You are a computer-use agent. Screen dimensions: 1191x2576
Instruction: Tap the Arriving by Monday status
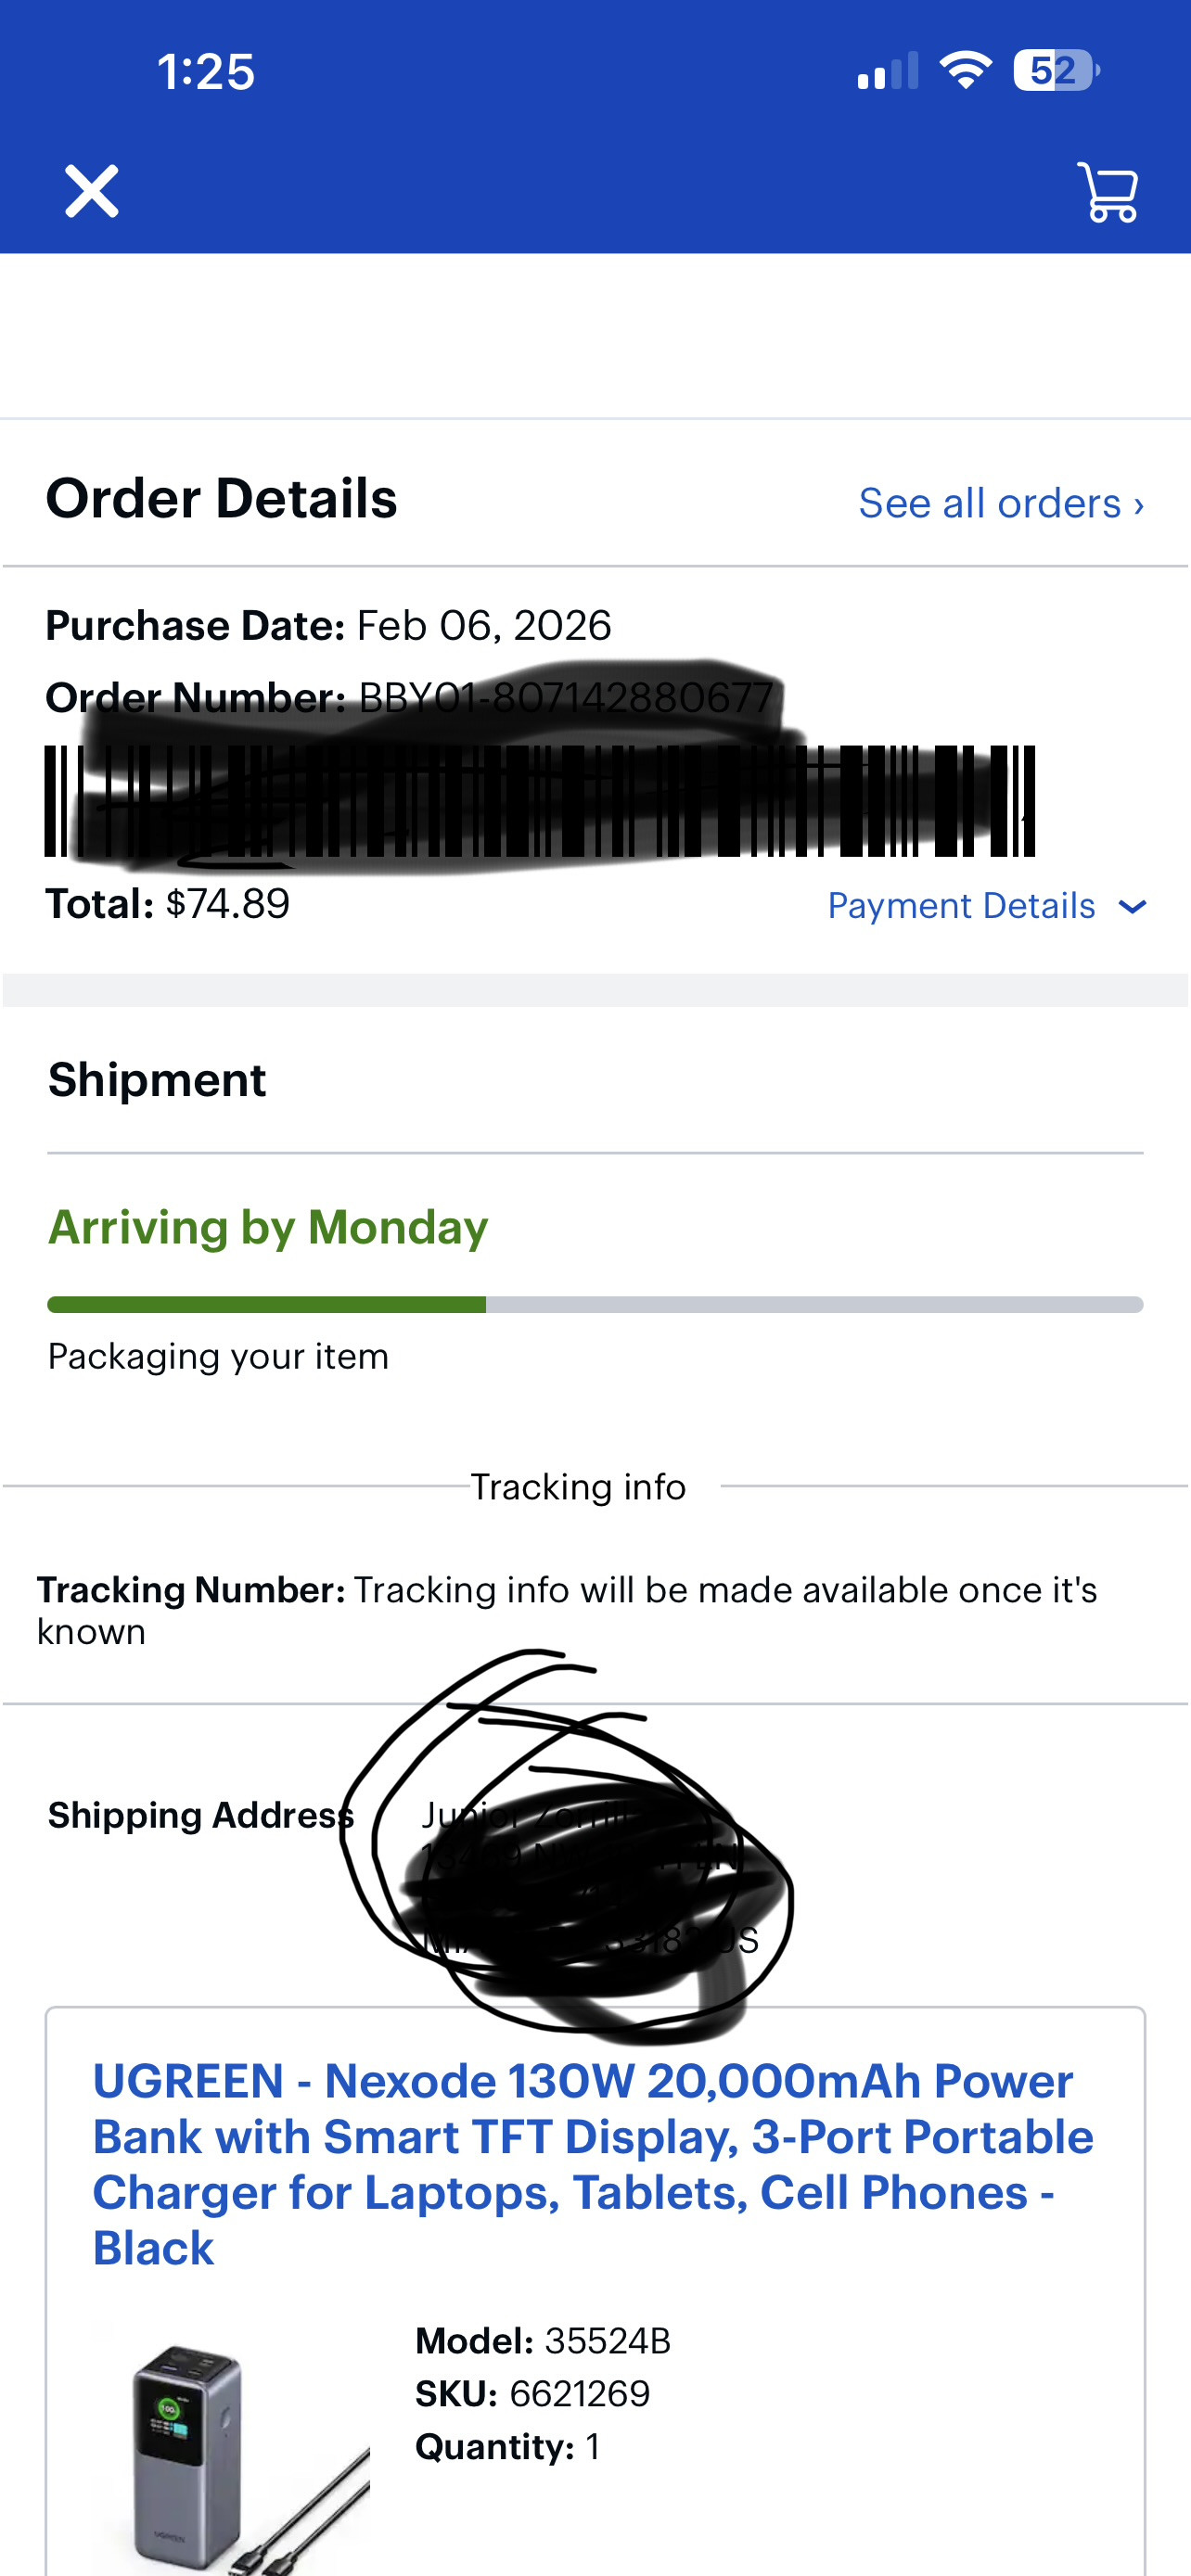[x=268, y=1227]
